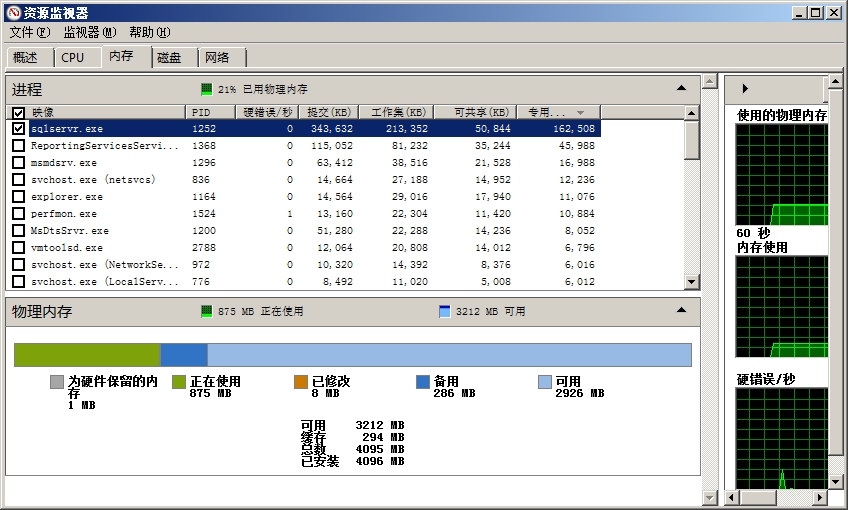Click the light blue 可用 legend swatch

point(545,382)
